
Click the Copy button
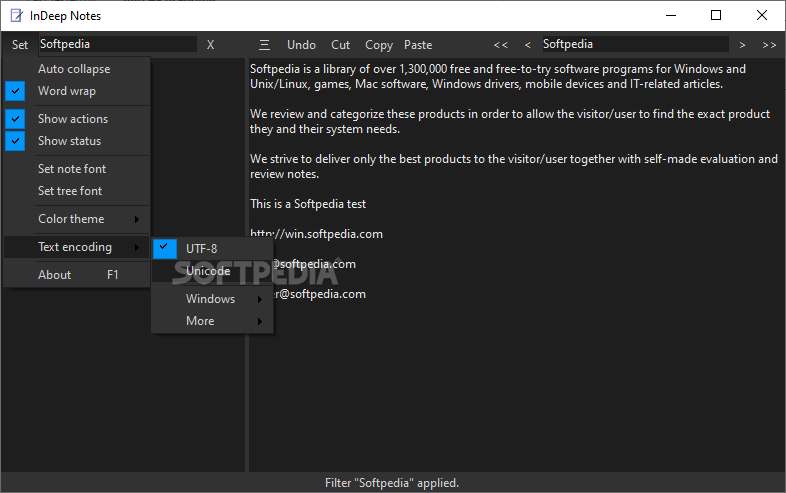coord(379,45)
